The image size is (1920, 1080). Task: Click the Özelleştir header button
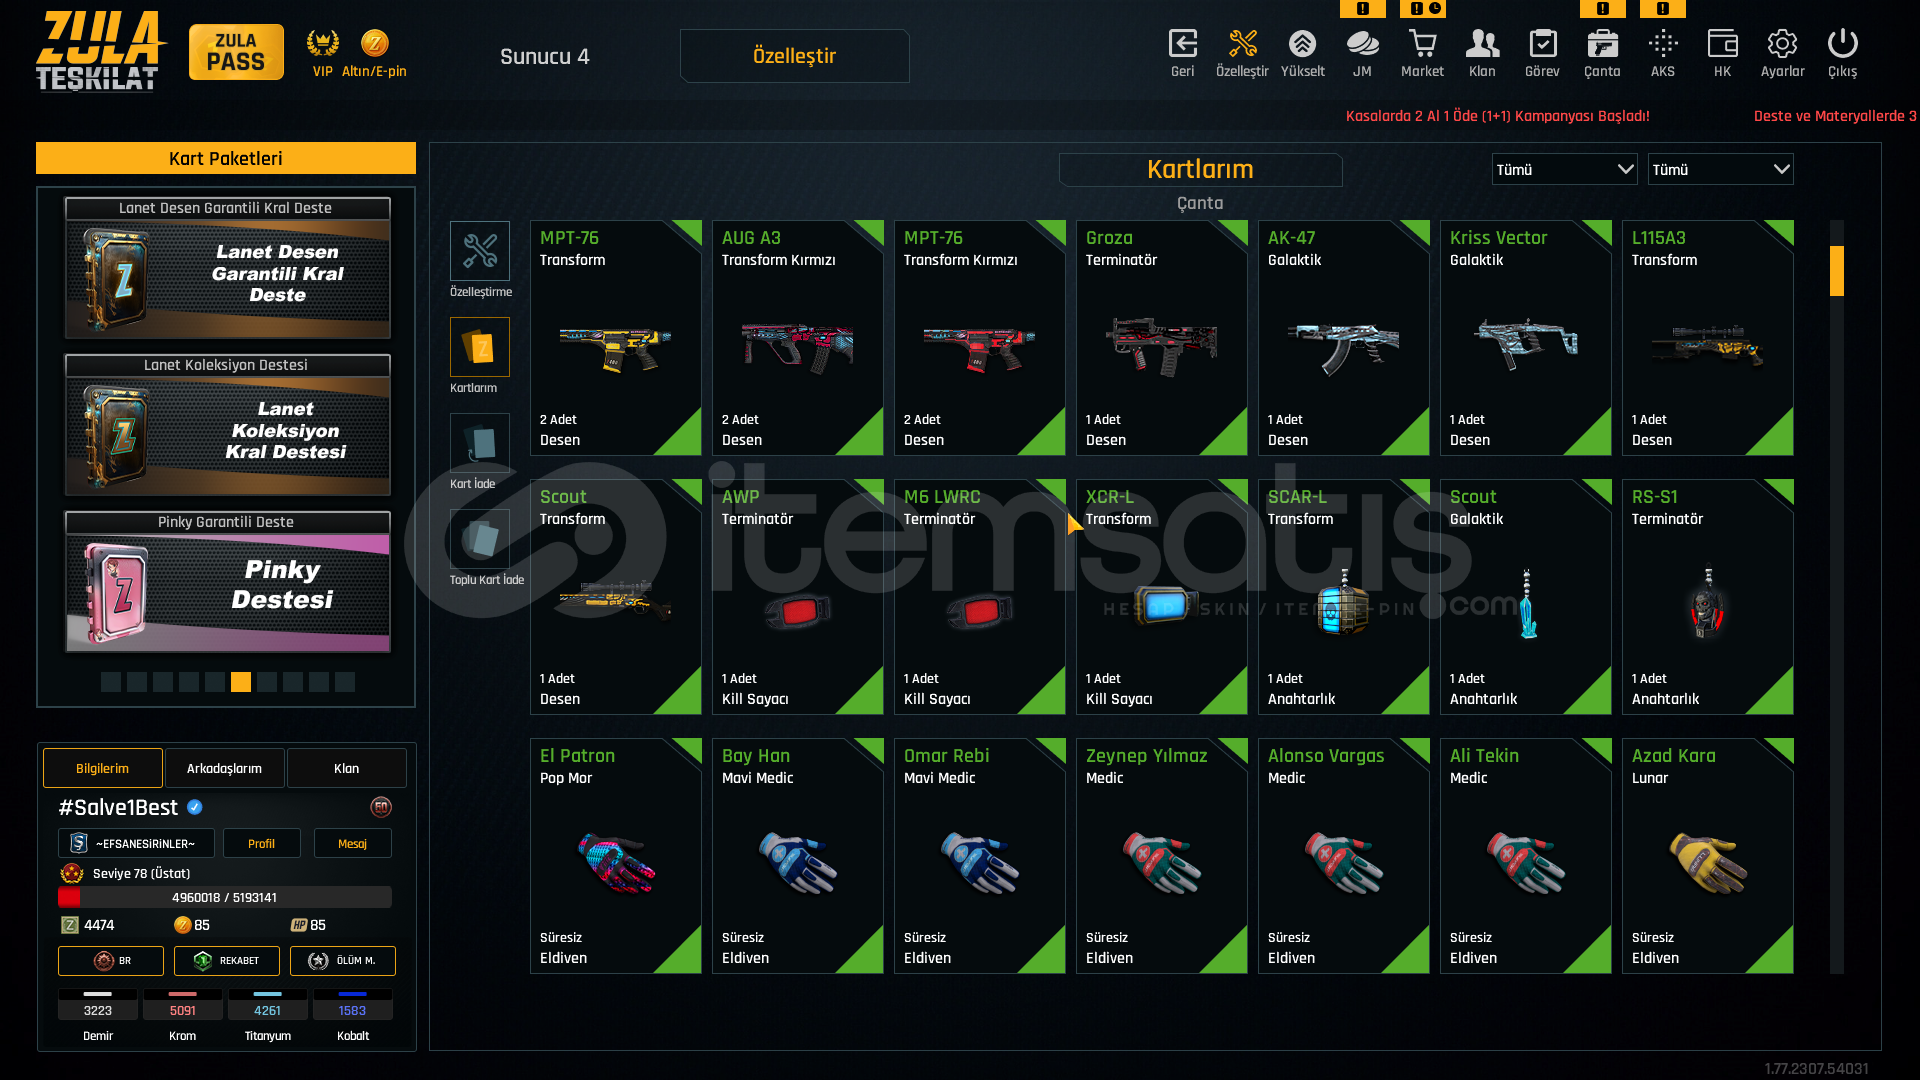pyautogui.click(x=794, y=56)
